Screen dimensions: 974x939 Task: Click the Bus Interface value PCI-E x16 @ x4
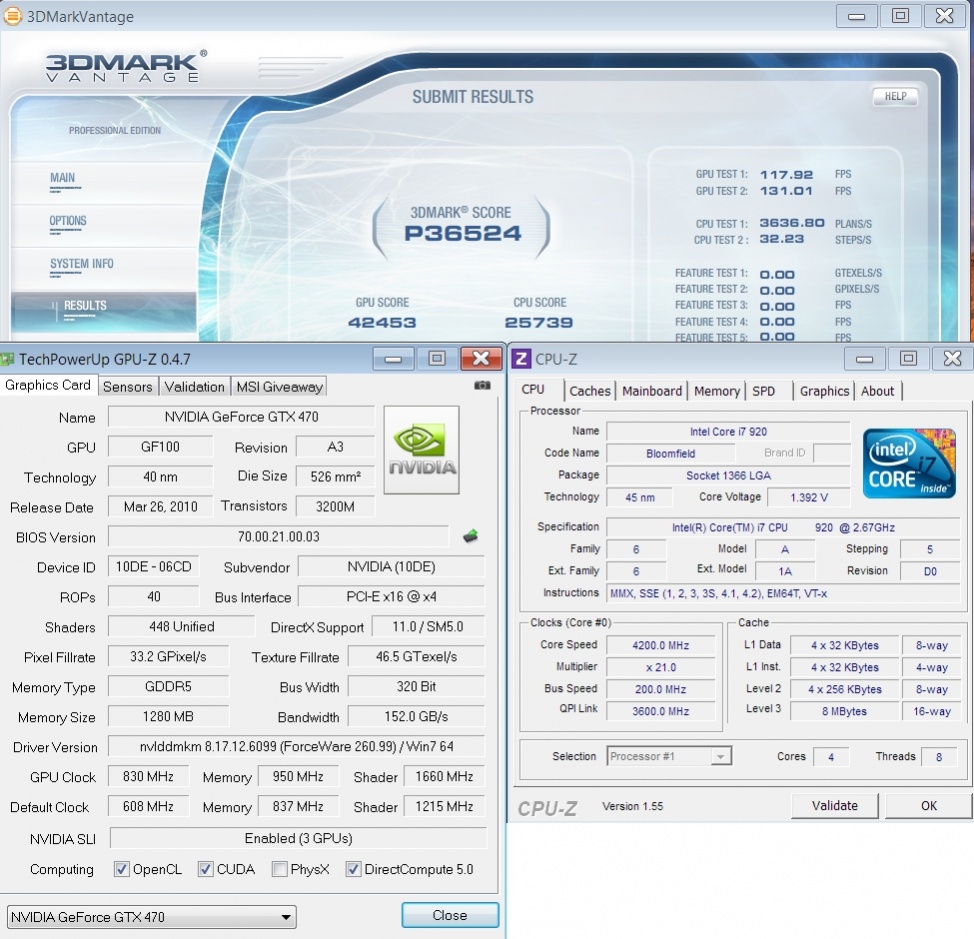pos(391,596)
